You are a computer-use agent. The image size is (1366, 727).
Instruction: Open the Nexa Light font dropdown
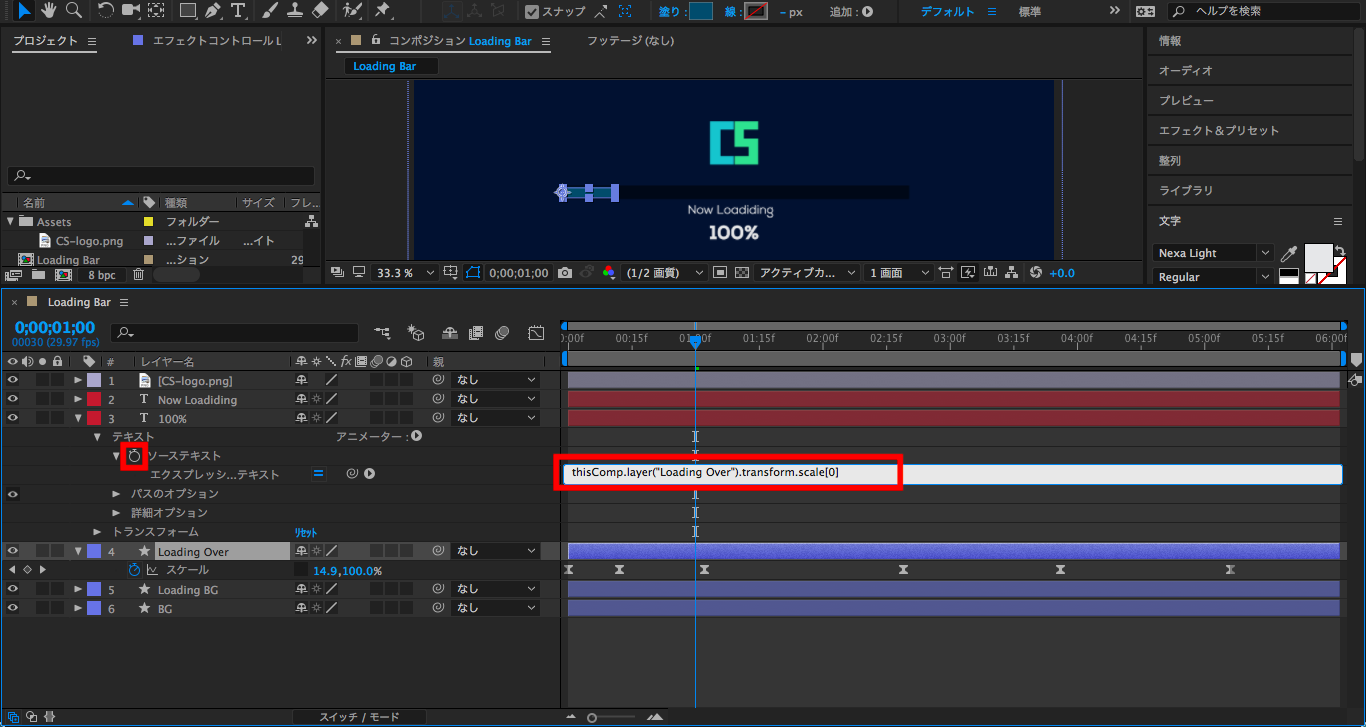pos(1214,254)
